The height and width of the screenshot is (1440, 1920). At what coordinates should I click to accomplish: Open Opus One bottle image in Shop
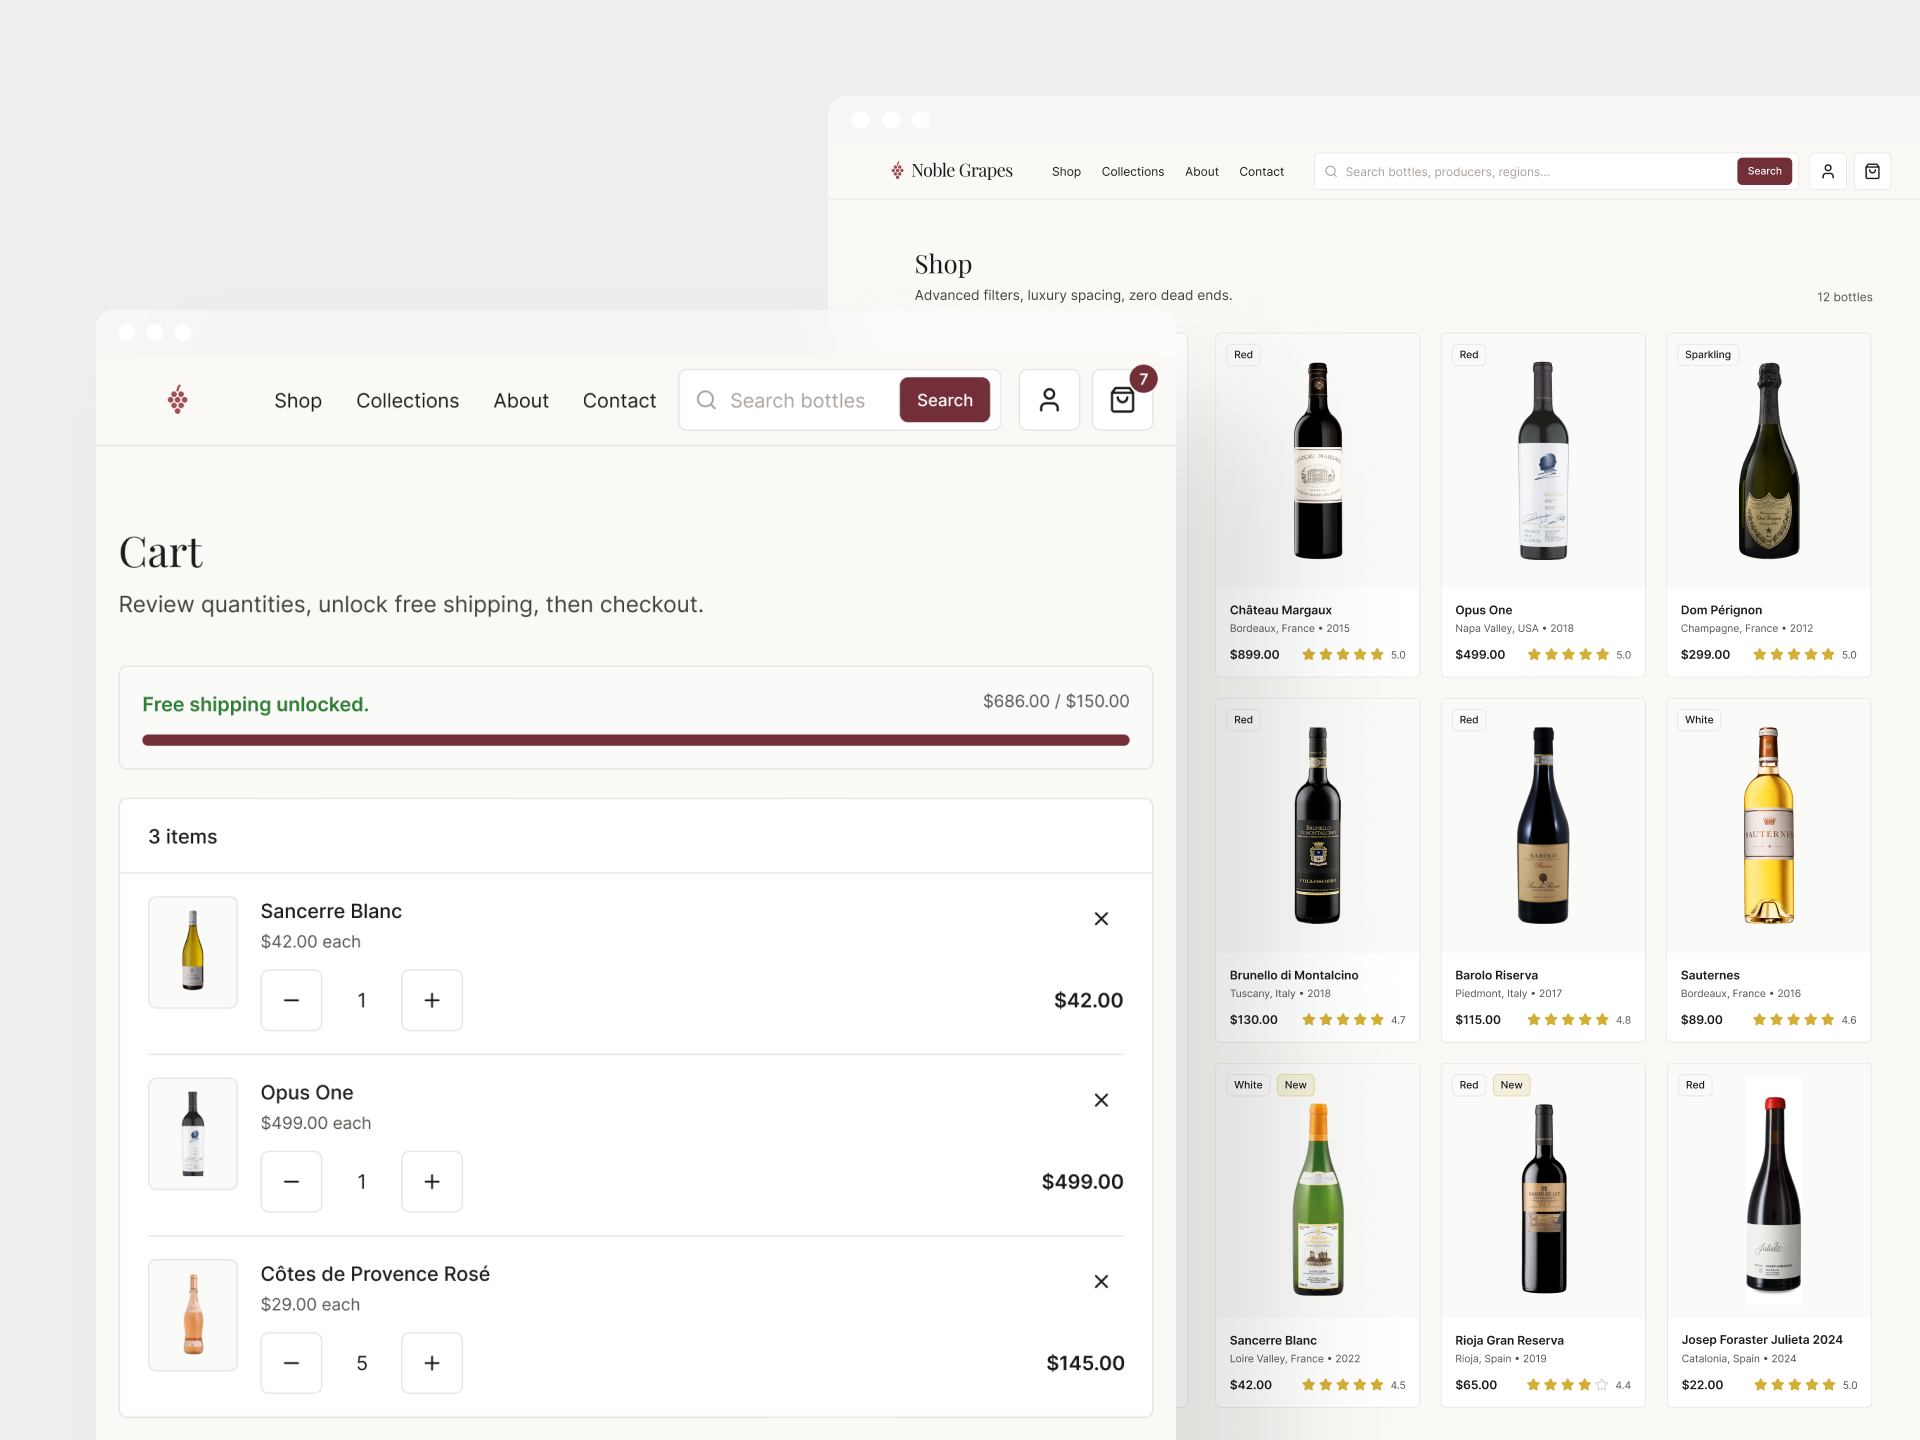[1543, 460]
